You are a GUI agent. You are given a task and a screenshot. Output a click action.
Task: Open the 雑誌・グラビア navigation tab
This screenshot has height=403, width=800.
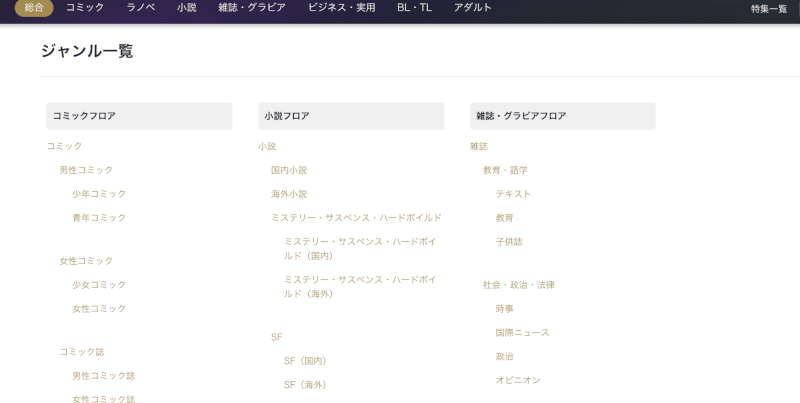point(252,8)
